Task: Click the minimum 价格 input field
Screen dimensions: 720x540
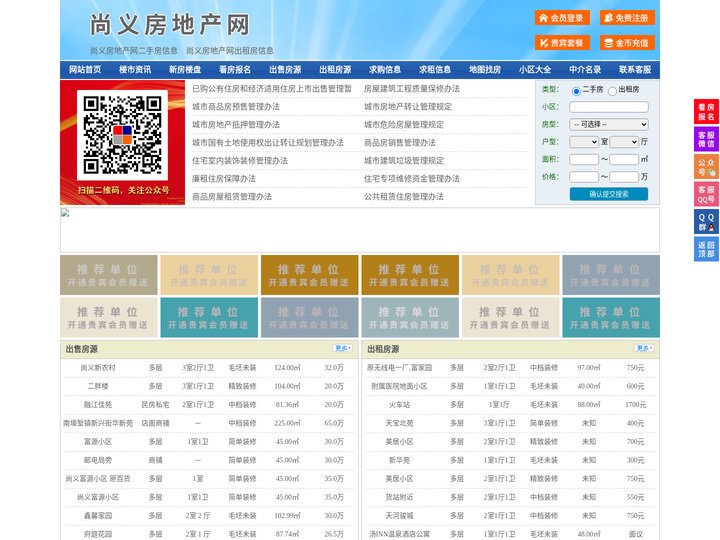Action: 584,177
